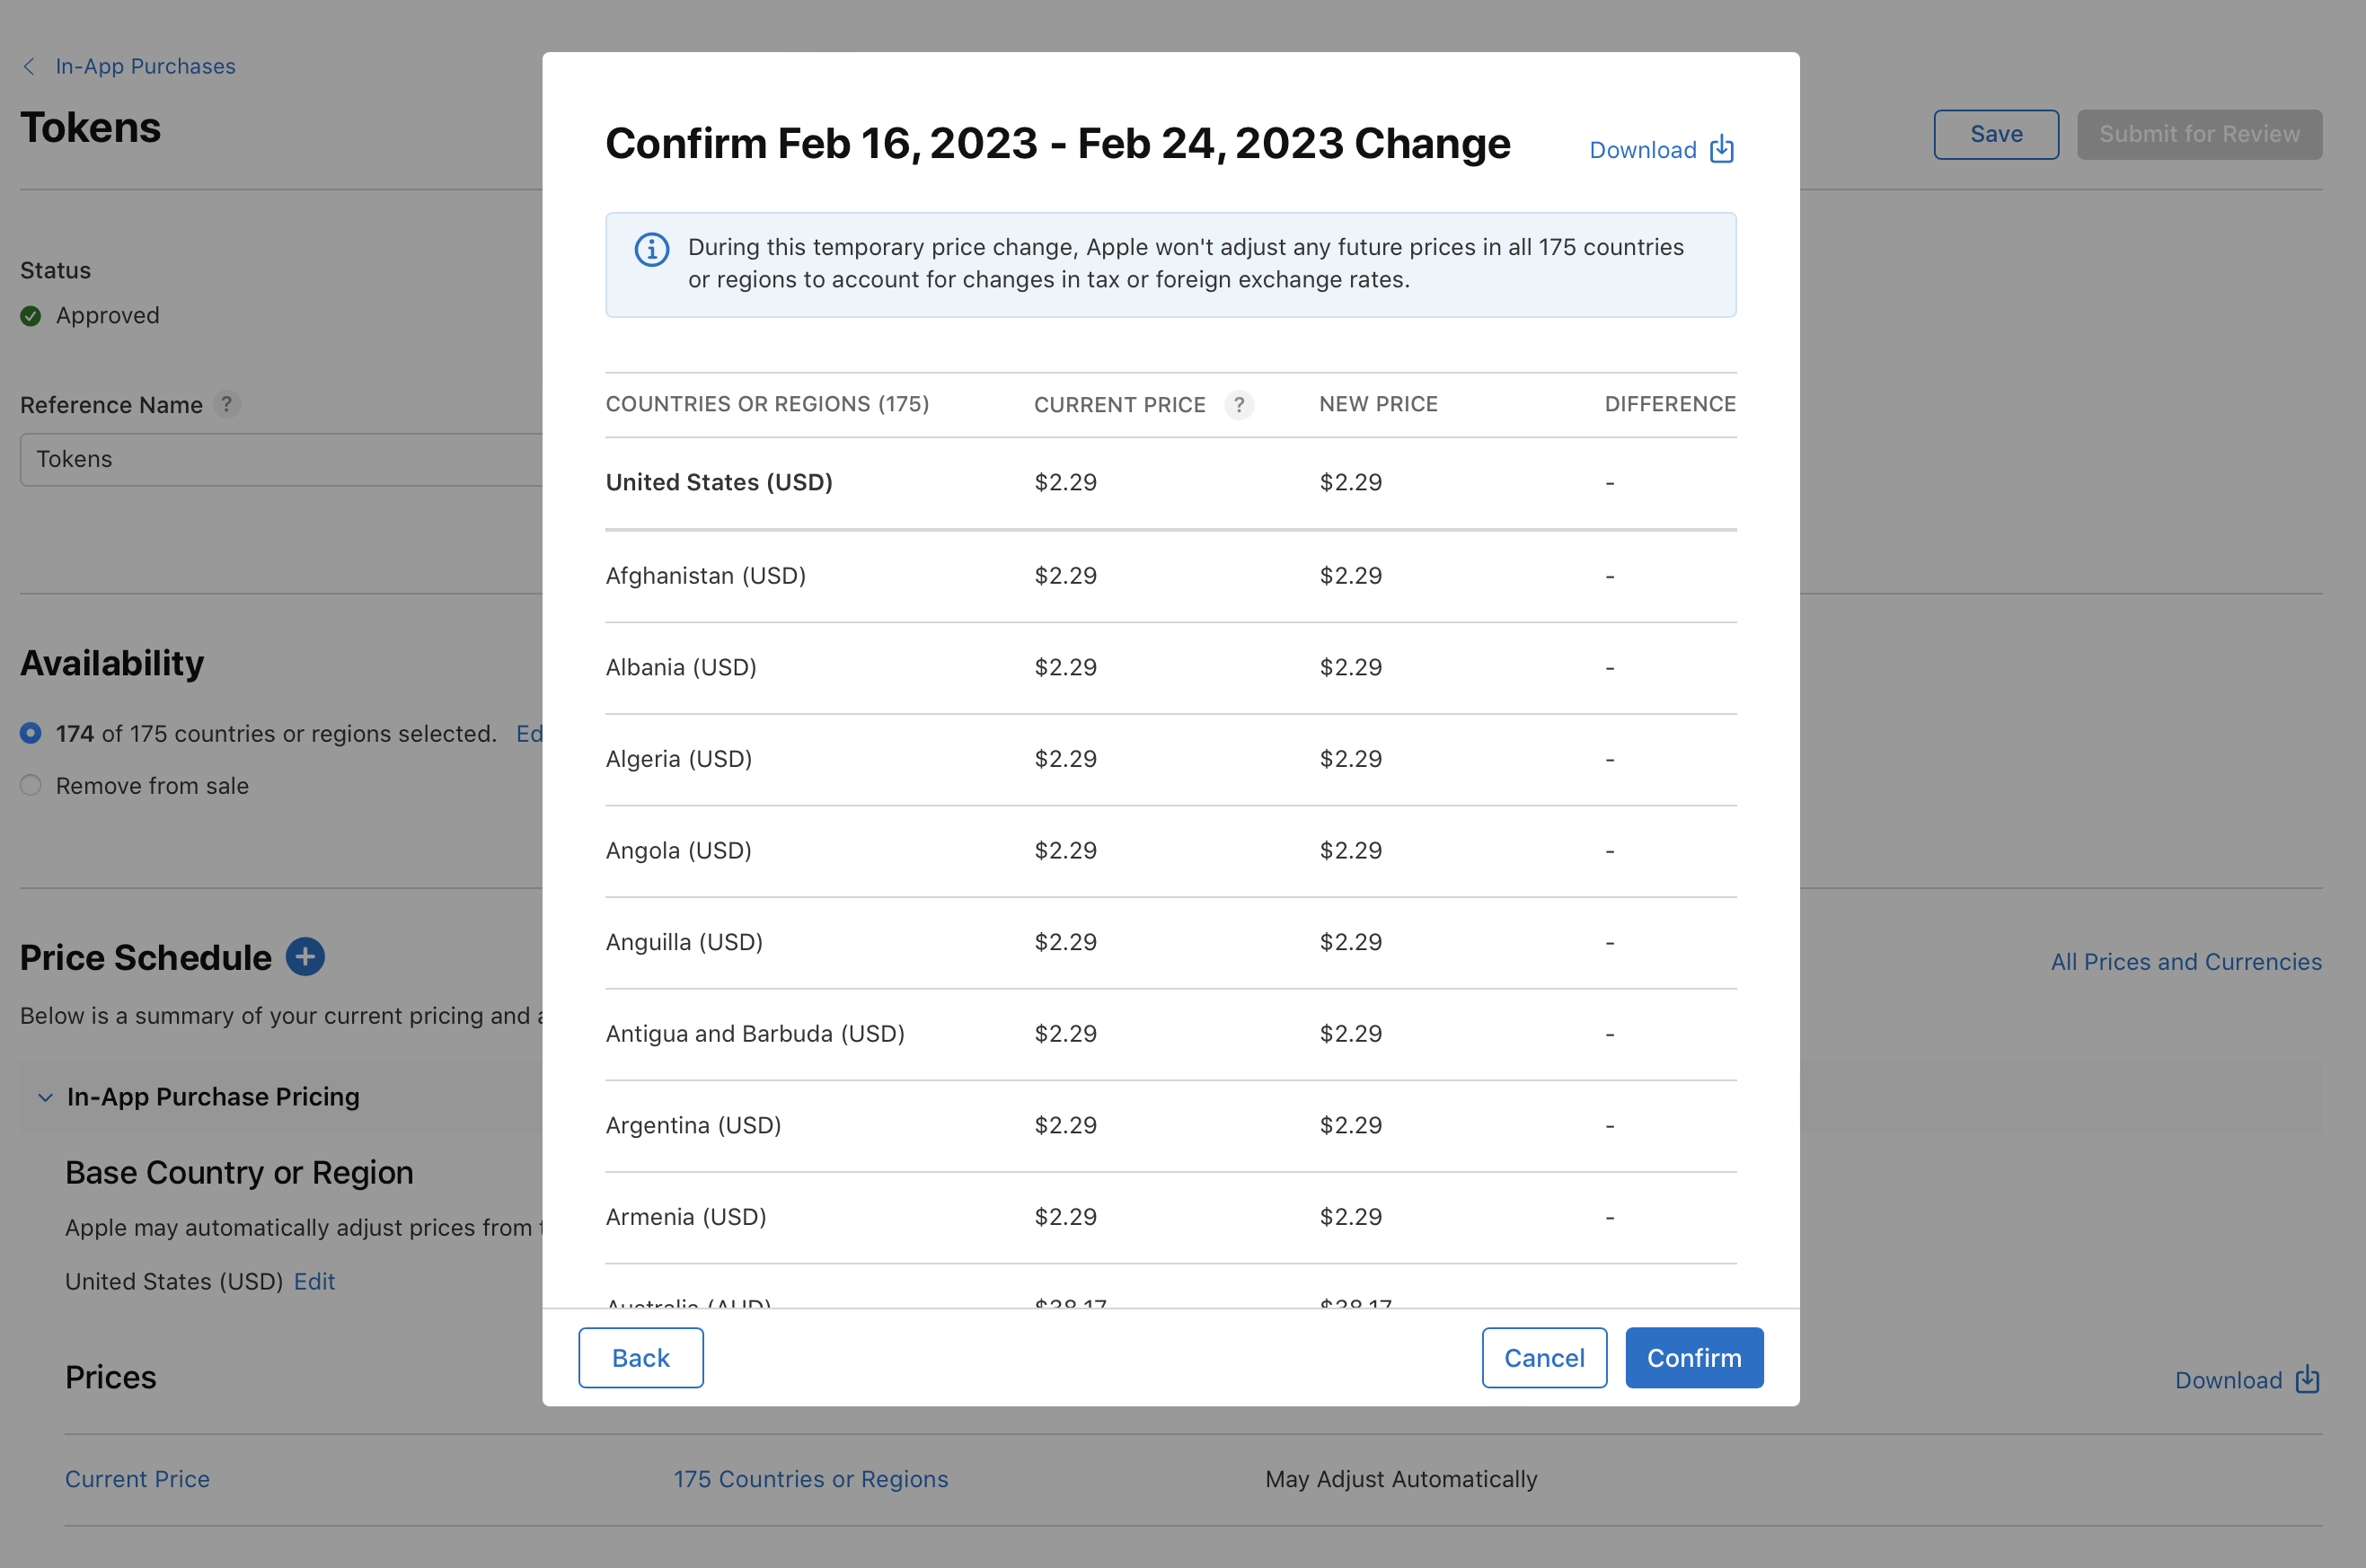Click the info icon in the blue notice banner
The height and width of the screenshot is (1568, 2366).
[x=651, y=250]
